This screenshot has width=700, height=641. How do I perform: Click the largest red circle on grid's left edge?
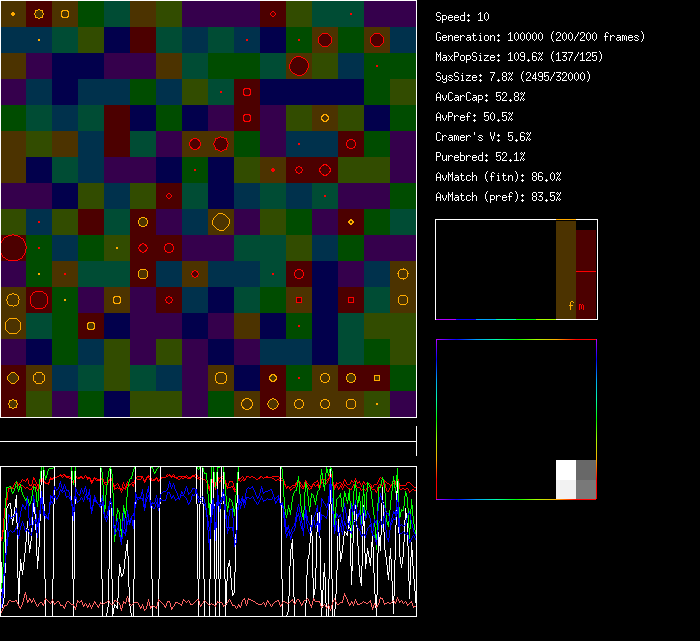pyautogui.click(x=13, y=247)
